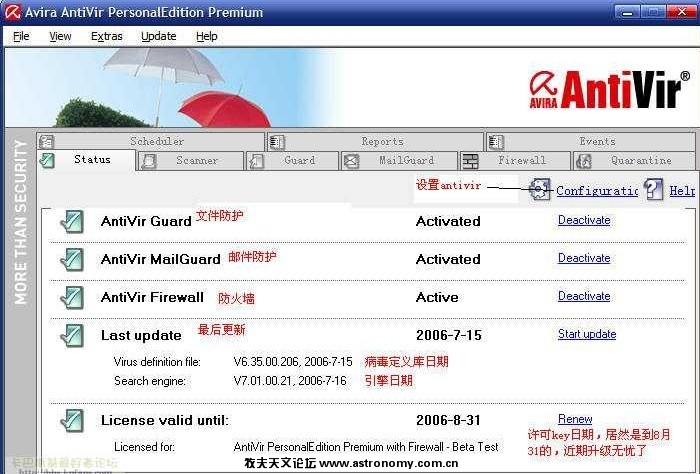Switch to the Scanner tab
The width and height of the screenshot is (700, 474).
click(x=191, y=161)
